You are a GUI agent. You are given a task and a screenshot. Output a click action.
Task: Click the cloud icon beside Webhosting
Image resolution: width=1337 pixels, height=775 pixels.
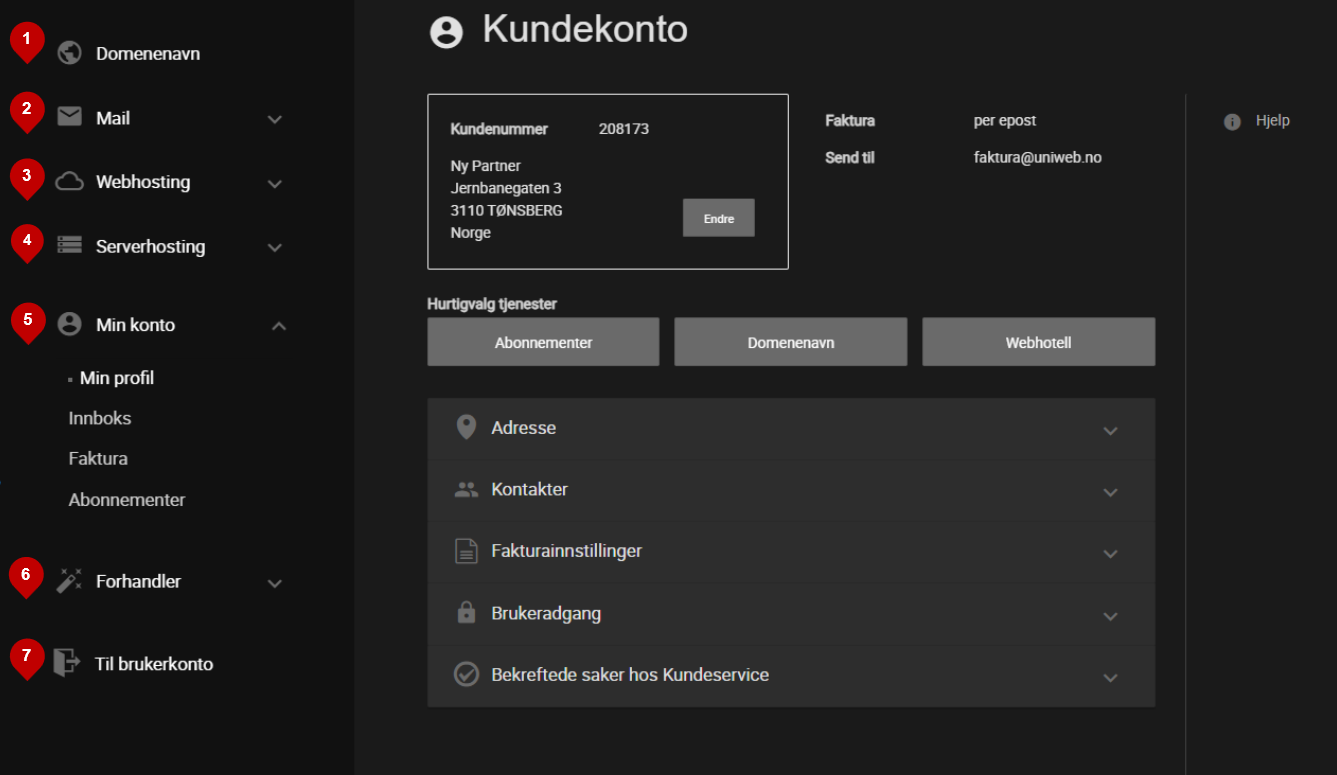69,182
